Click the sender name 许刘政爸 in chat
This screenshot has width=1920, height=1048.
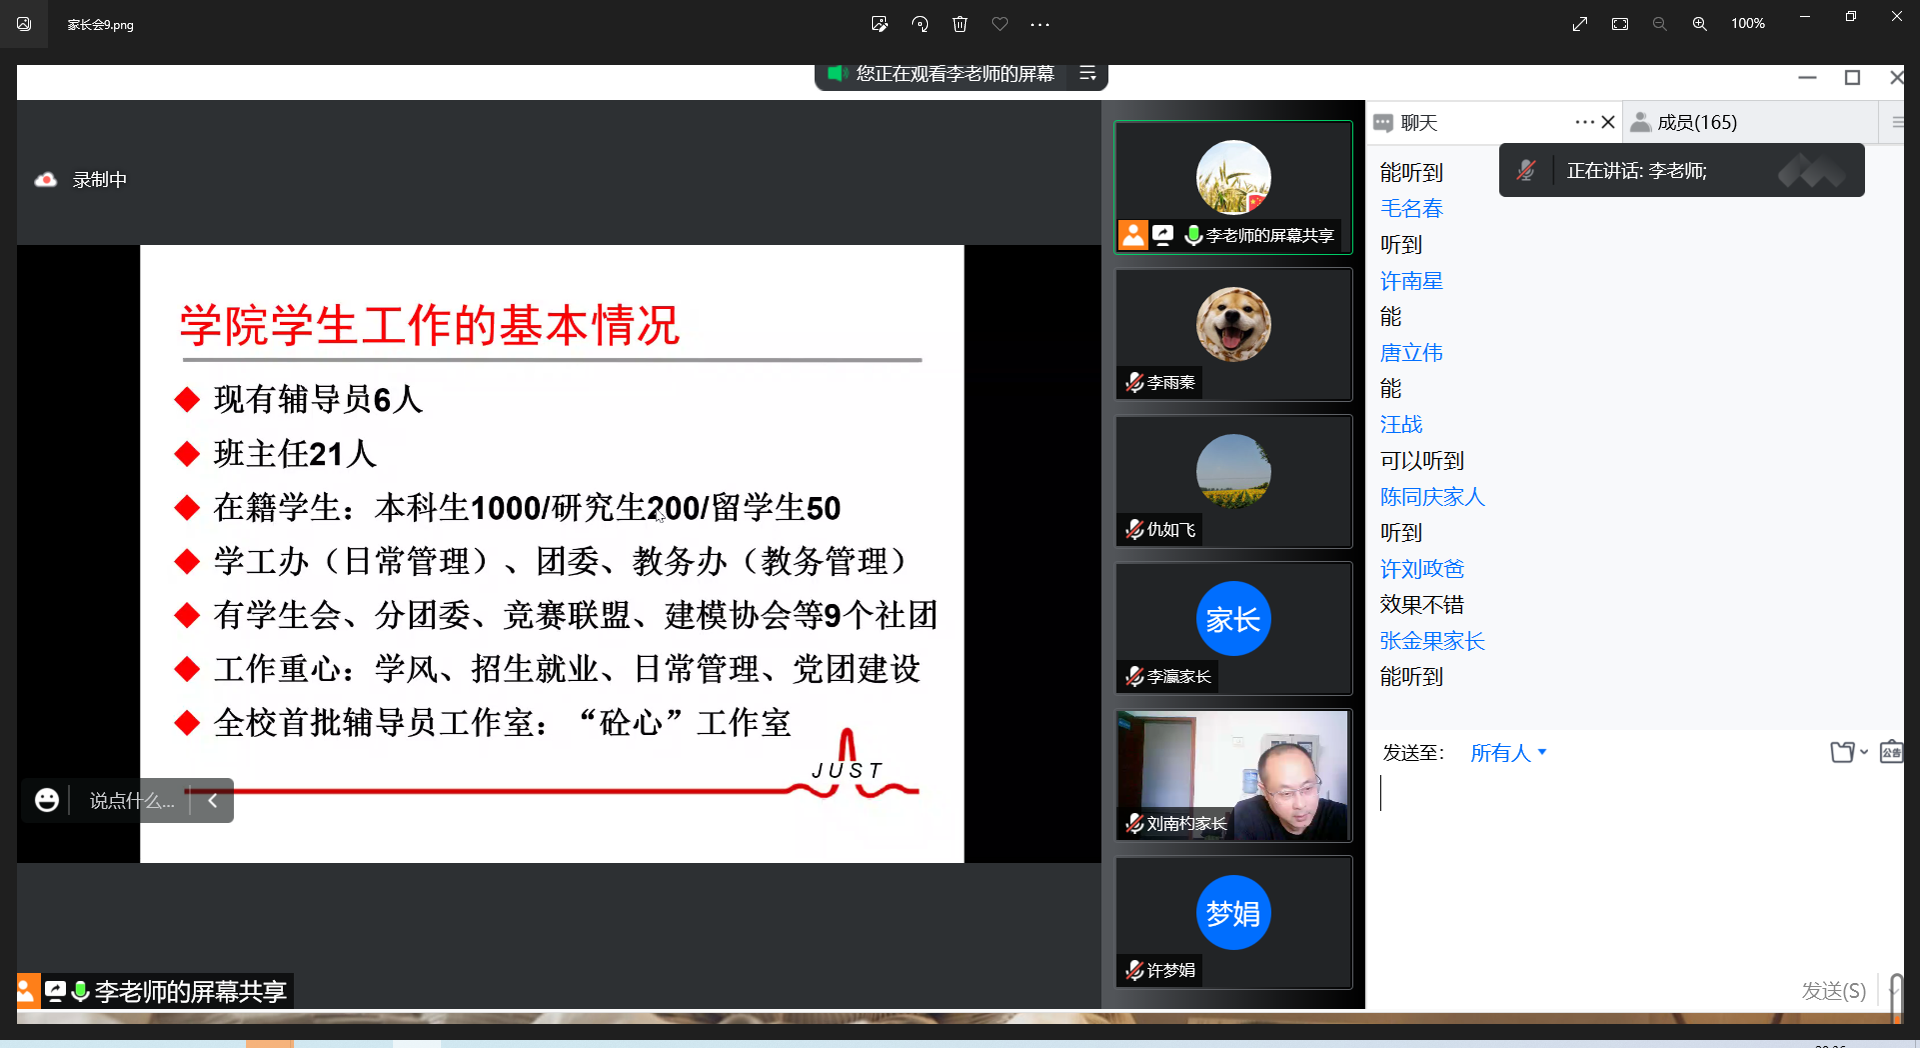coord(1421,569)
